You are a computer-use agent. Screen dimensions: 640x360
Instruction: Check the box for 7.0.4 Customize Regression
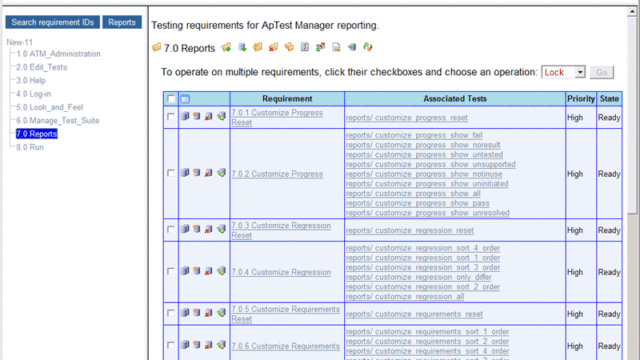point(171,271)
